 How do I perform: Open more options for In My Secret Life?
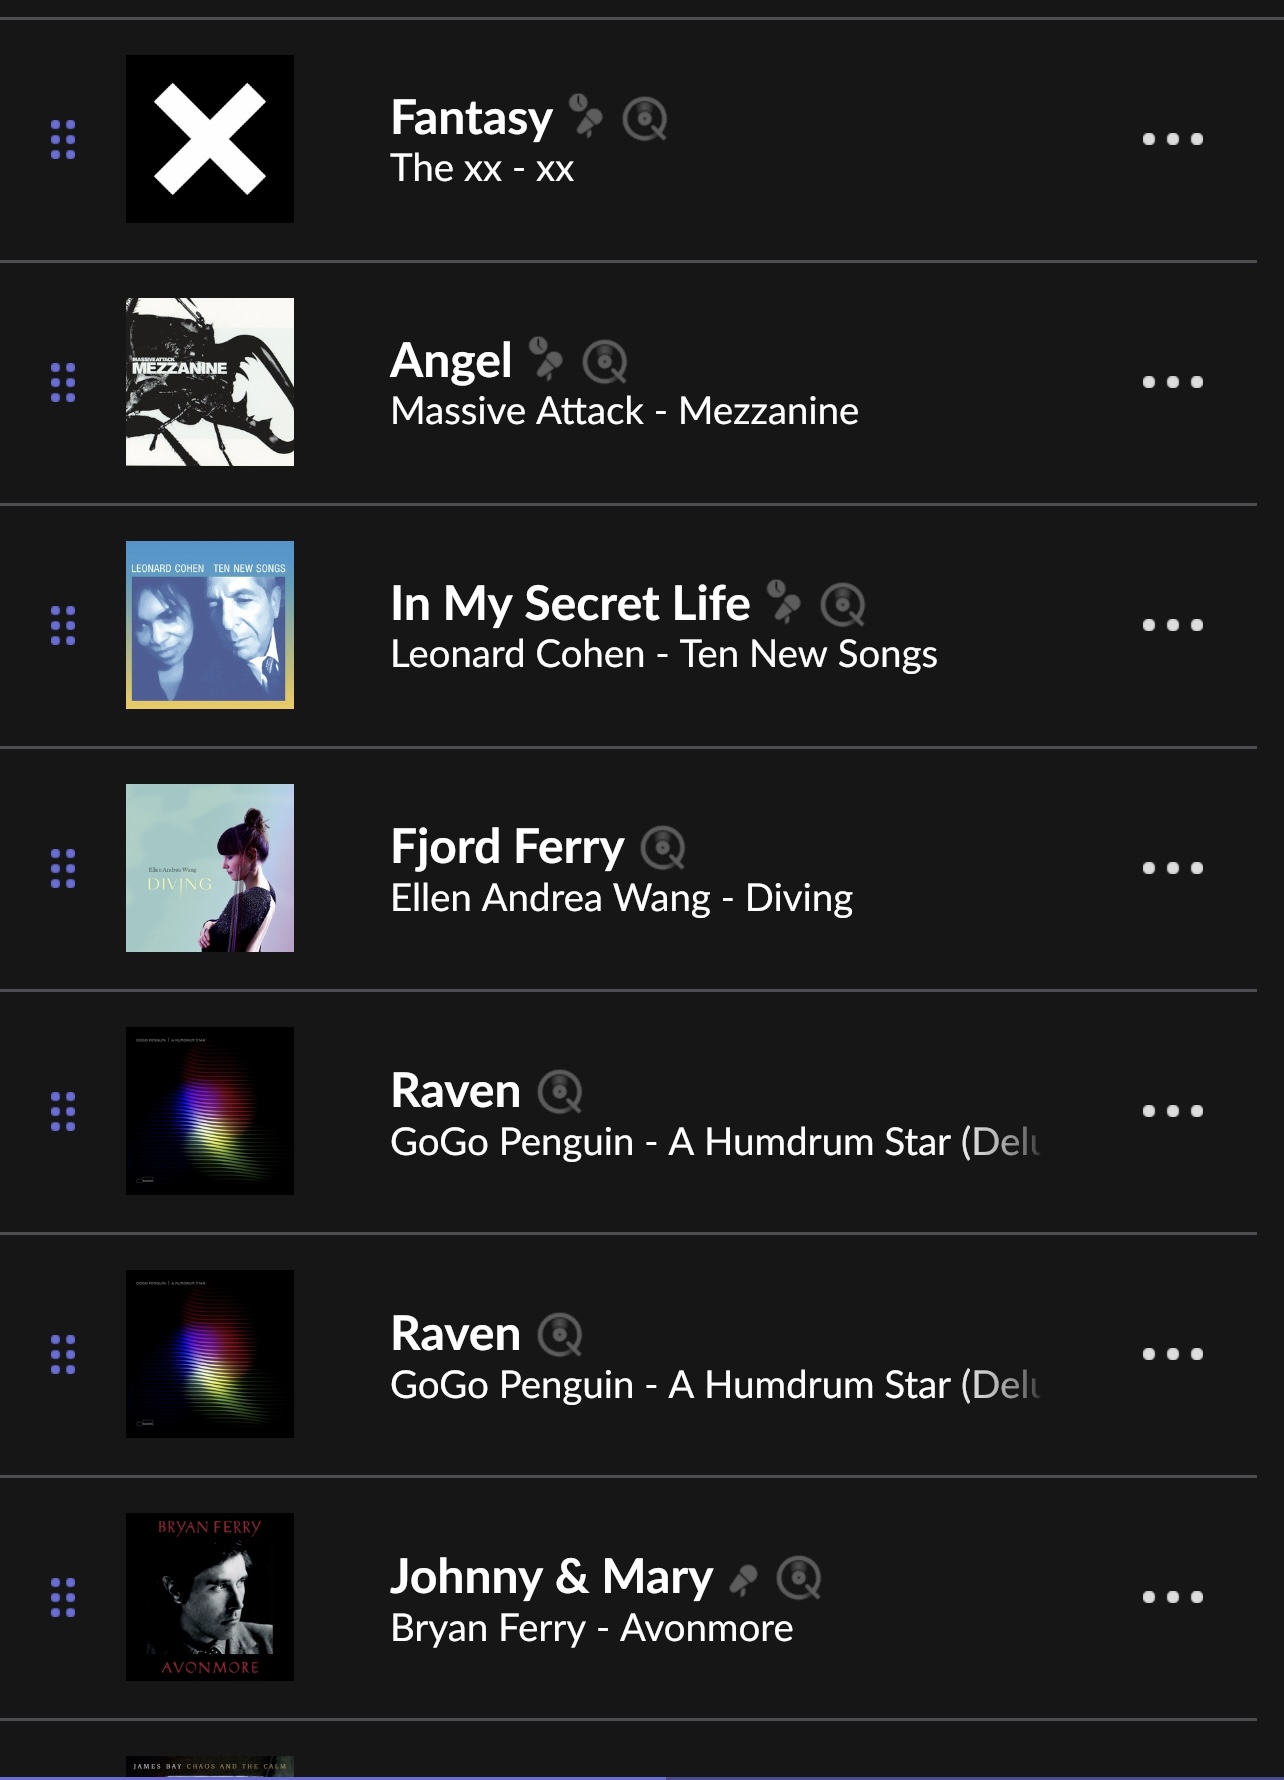click(x=1172, y=625)
